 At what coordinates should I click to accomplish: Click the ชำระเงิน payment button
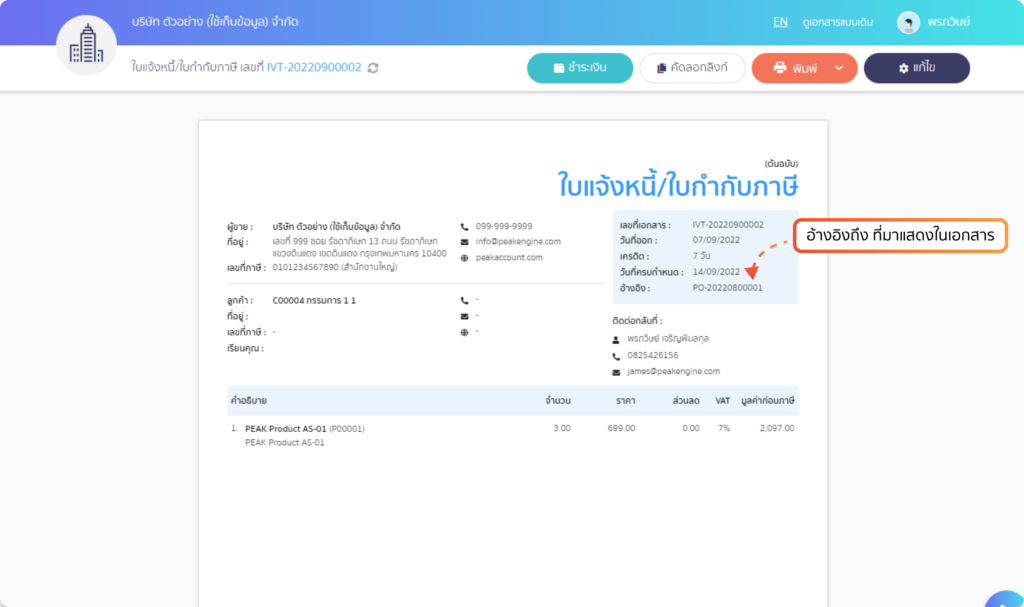580,68
